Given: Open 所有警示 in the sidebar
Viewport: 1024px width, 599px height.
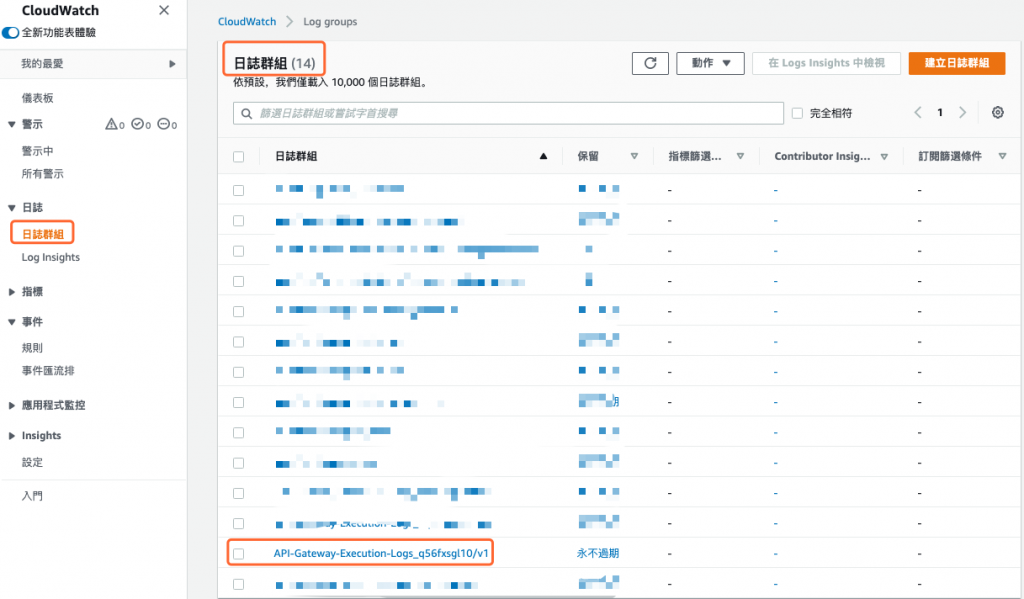Looking at the screenshot, I should 42,174.
